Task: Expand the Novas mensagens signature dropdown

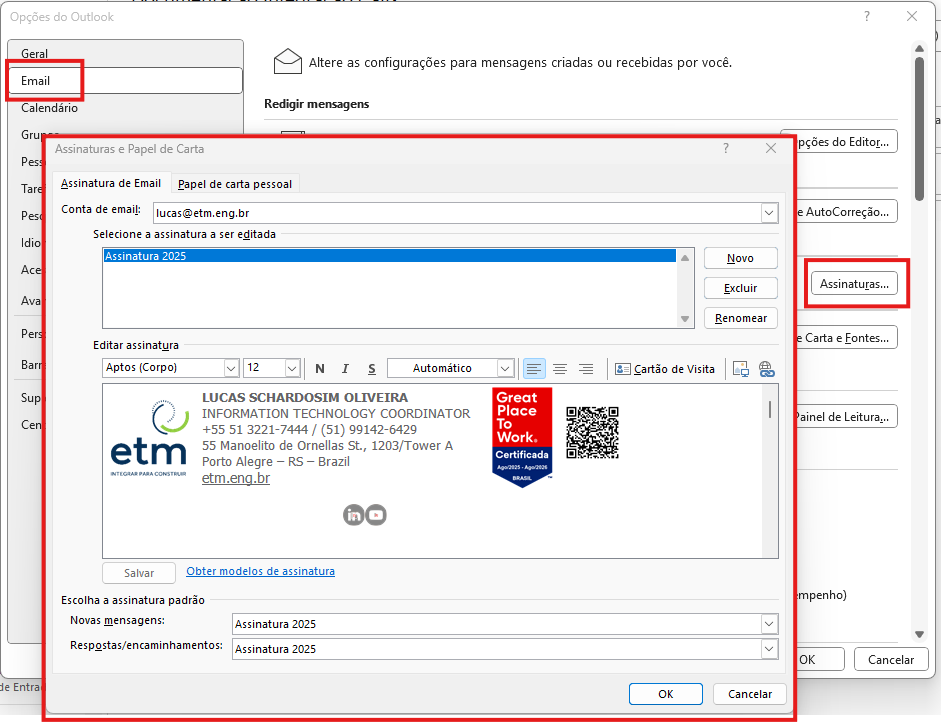Action: 768,624
